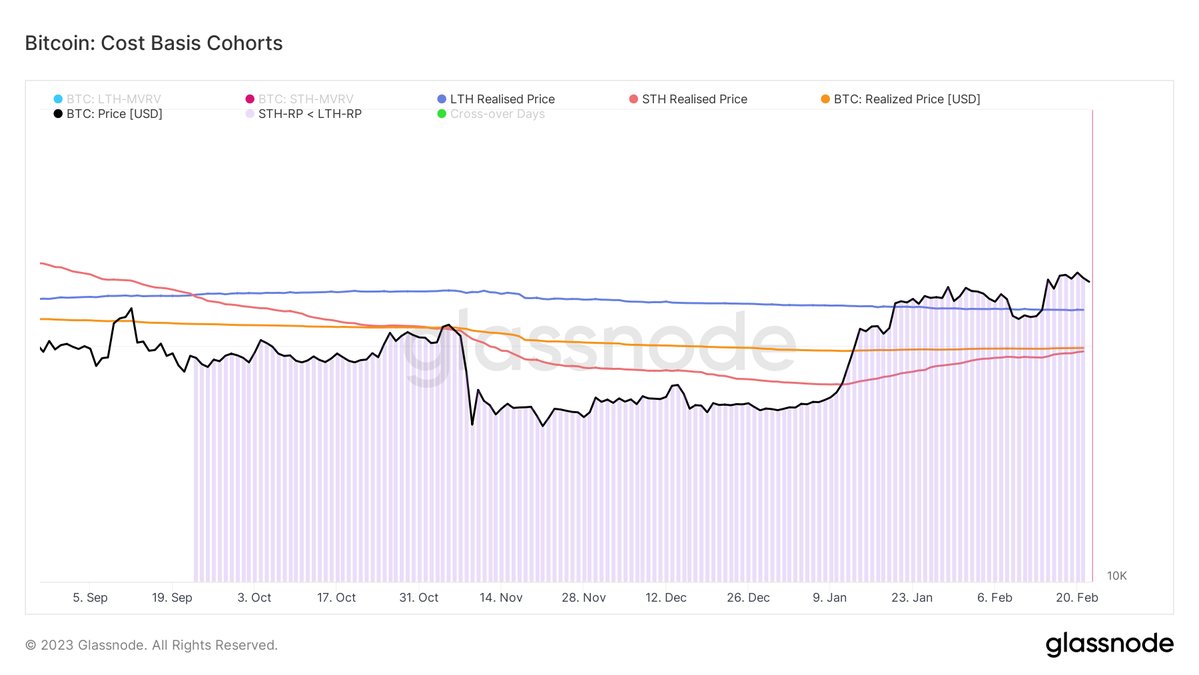Image resolution: width=1199 pixels, height=675 pixels.
Task: Enable the greyed-out BTC: LTH-MVRV label
Action: [x=114, y=99]
